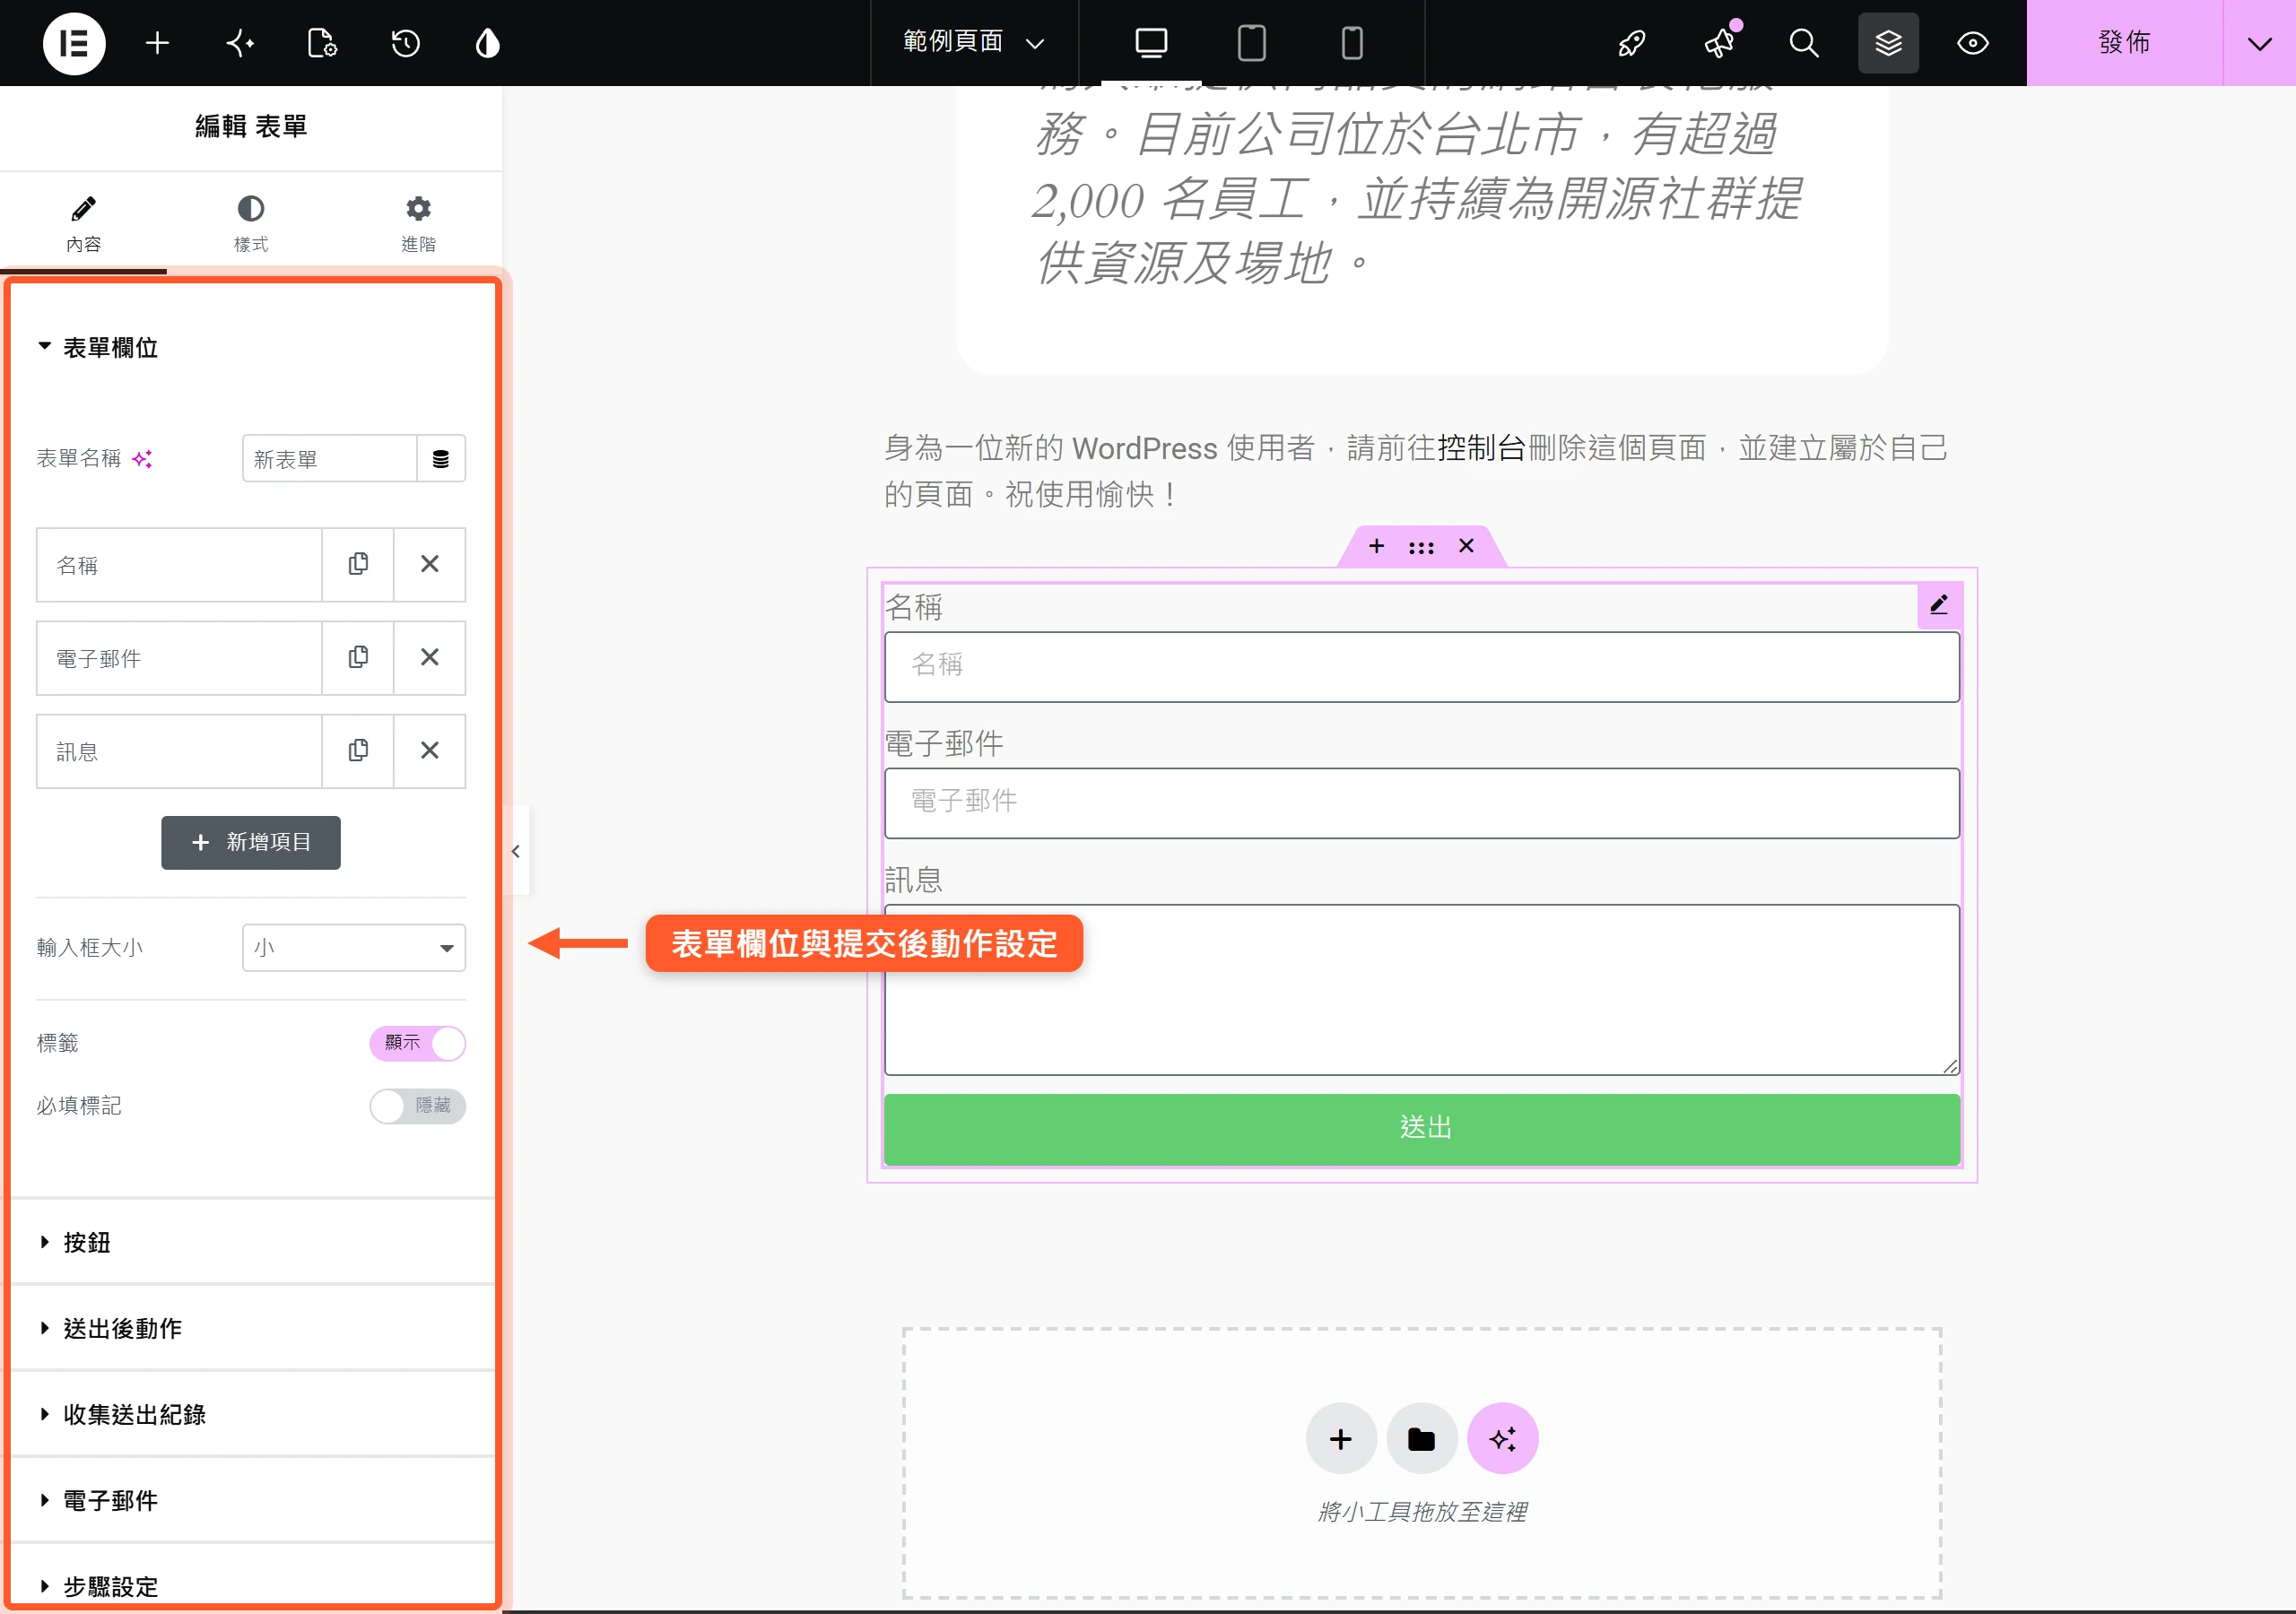
Task: Click the 訊息 textarea on the canvas
Action: (1421, 990)
